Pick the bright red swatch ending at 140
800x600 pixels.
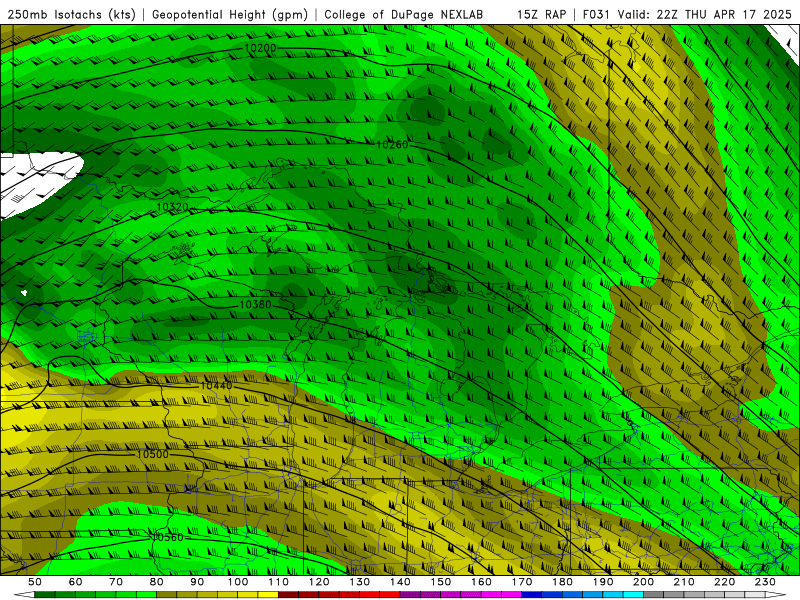click(x=390, y=595)
